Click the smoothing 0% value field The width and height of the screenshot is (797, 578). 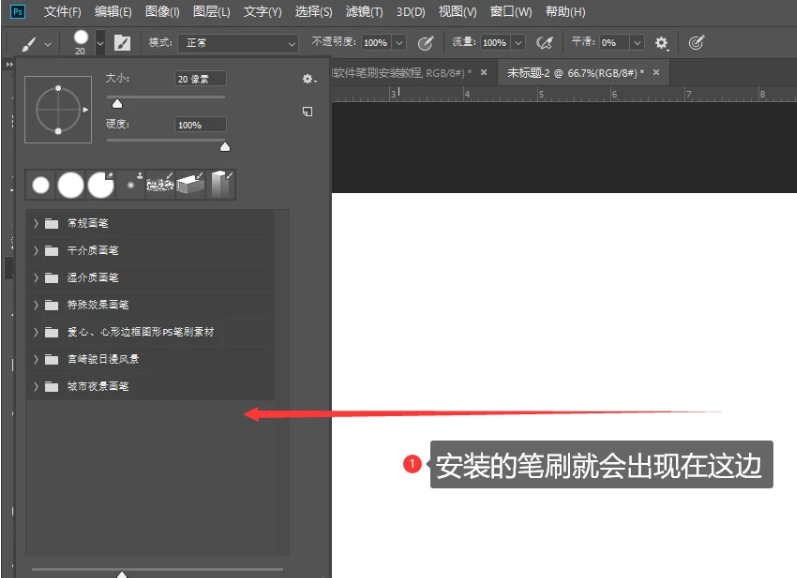point(614,43)
